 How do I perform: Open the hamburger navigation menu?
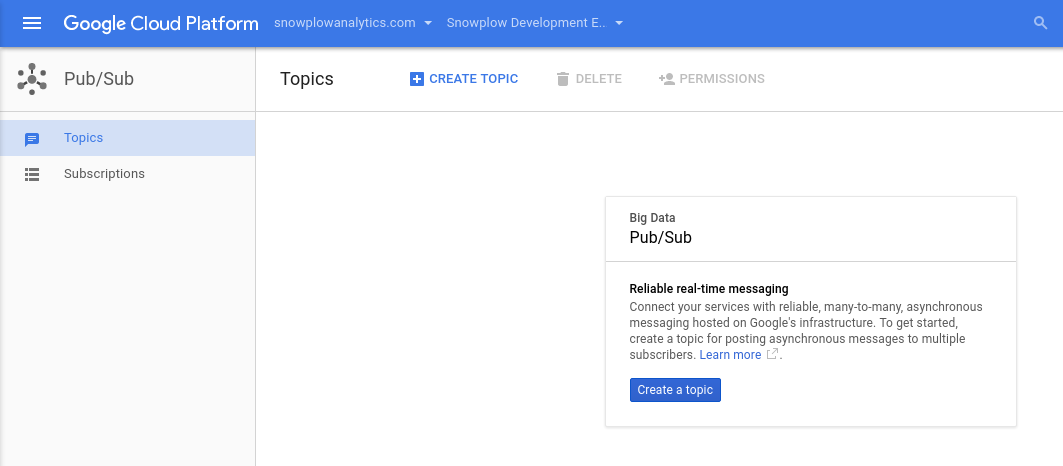[x=32, y=23]
